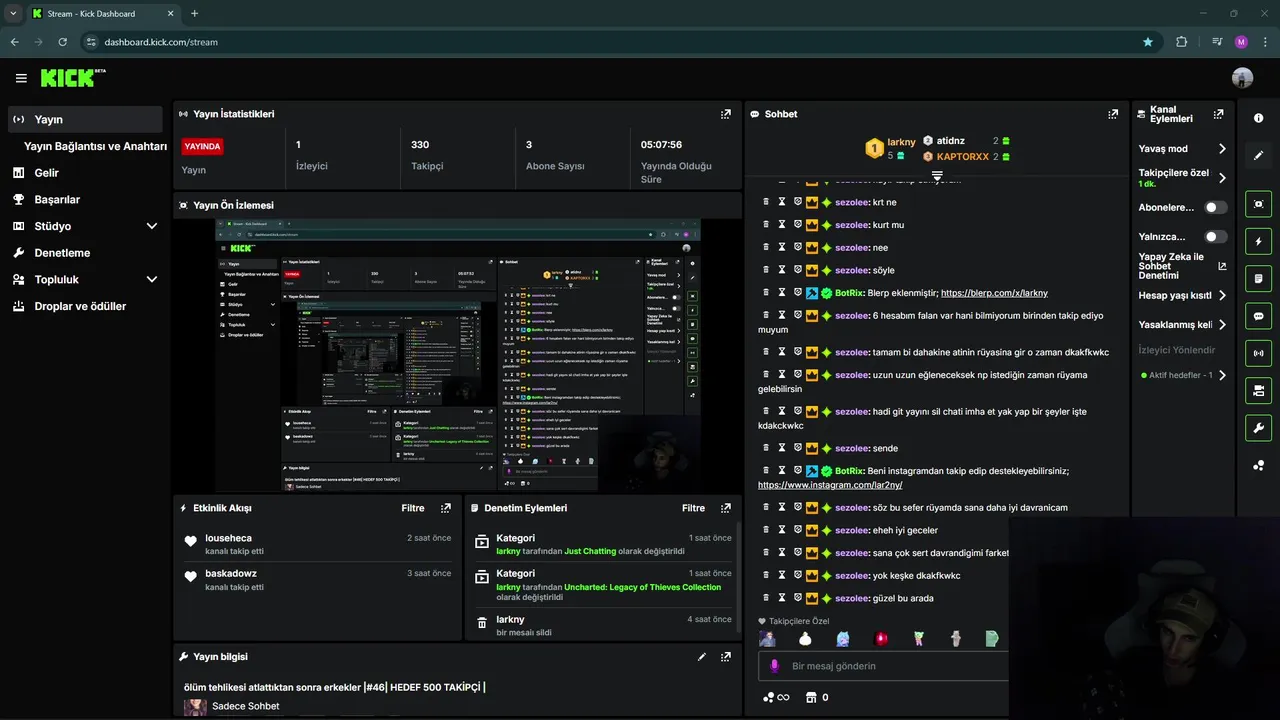Open the blerp.com/x/larkny link

point(994,293)
